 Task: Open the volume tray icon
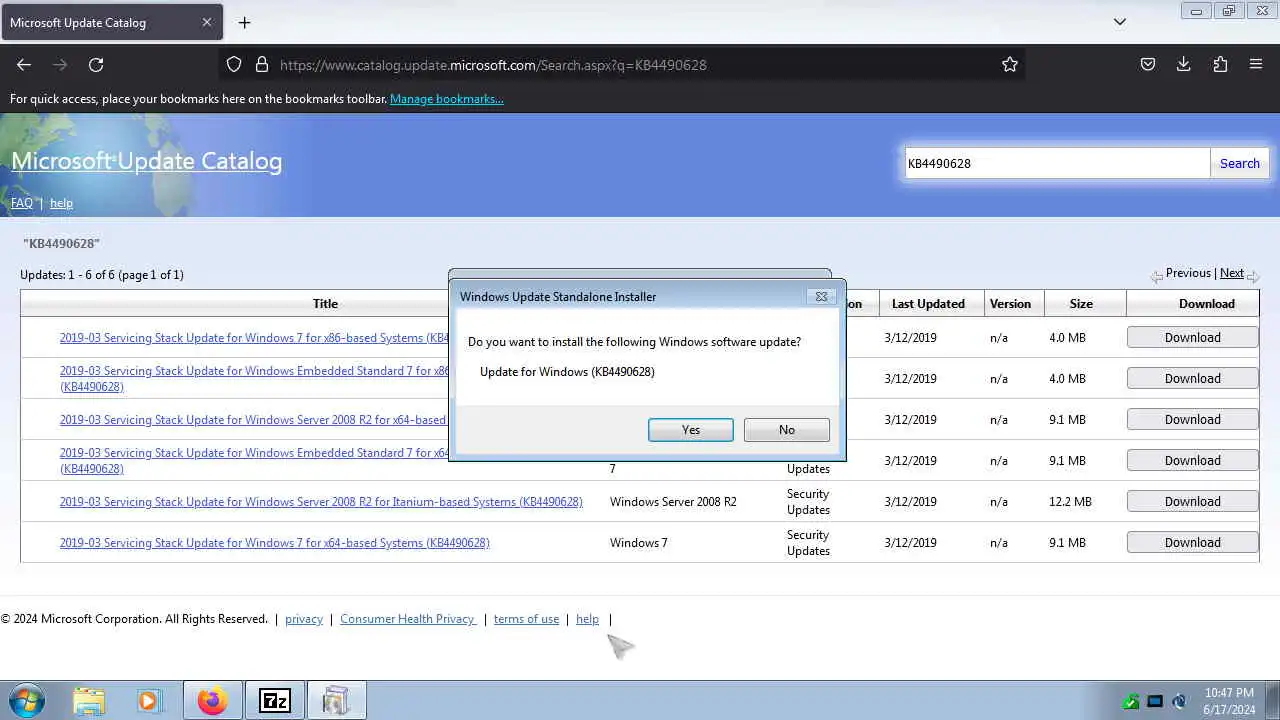click(x=1179, y=702)
